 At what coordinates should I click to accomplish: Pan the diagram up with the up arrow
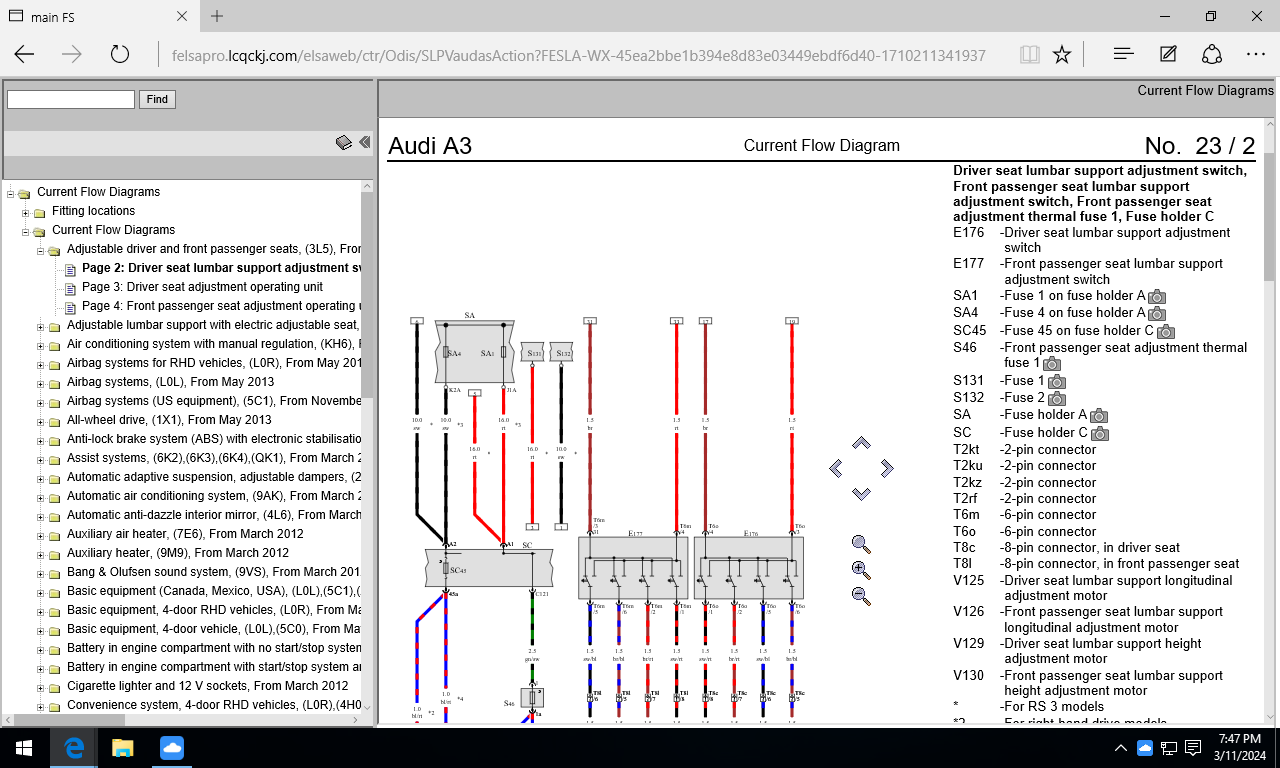pos(861,443)
